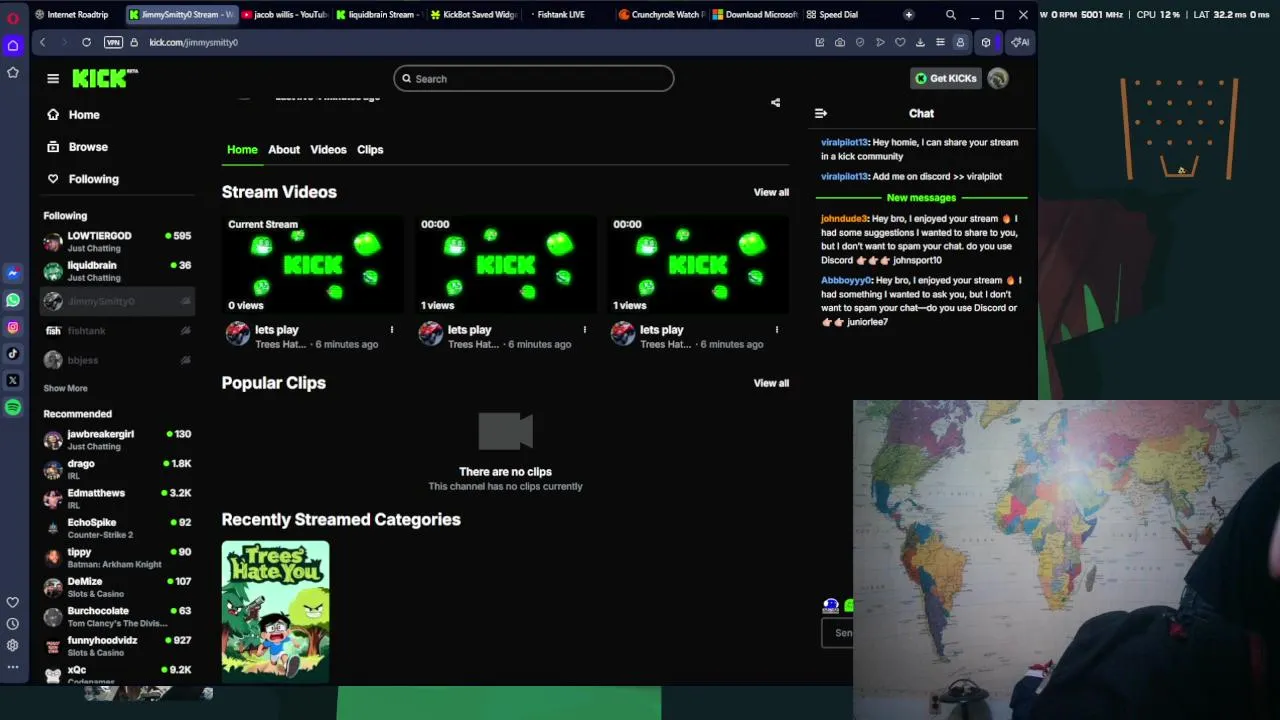Viewport: 1280px width, 720px height.
Task: Switch to jacob willis YouTube browser tab
Action: pyautogui.click(x=284, y=15)
